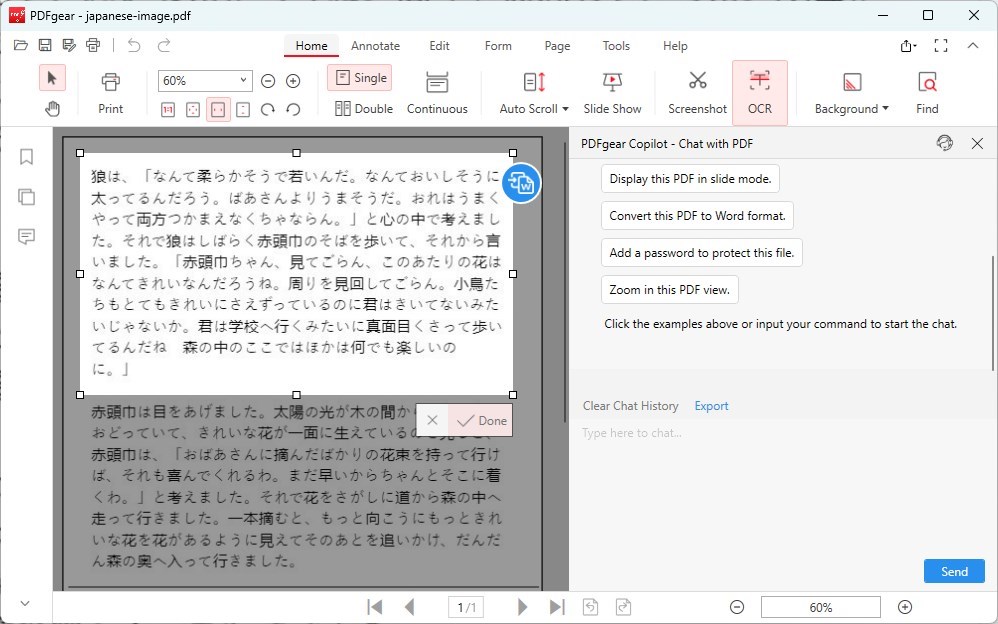Confirm the selection with Done
The image size is (998, 624).
tap(481, 420)
